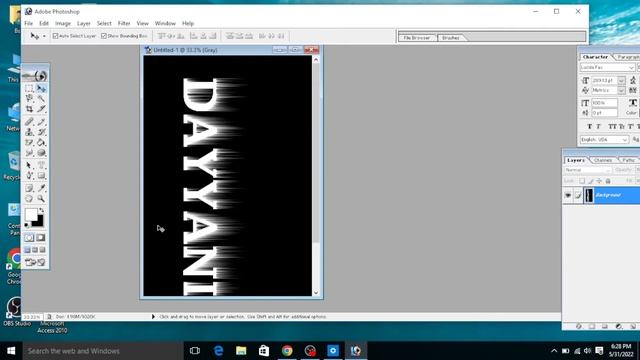Viewport: 640px width, 360px height.
Task: Select the Move tool in toolbox
Action: [x=41, y=88]
